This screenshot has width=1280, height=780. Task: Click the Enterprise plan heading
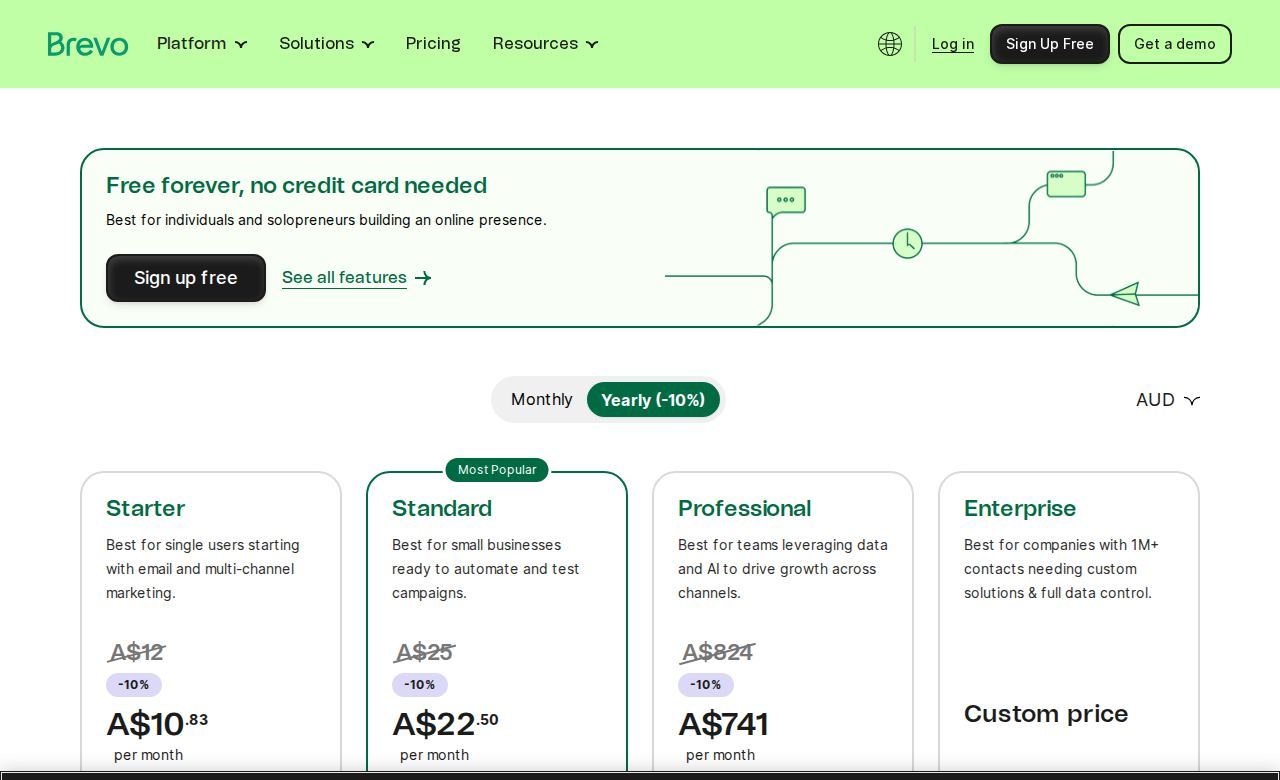click(x=1020, y=509)
